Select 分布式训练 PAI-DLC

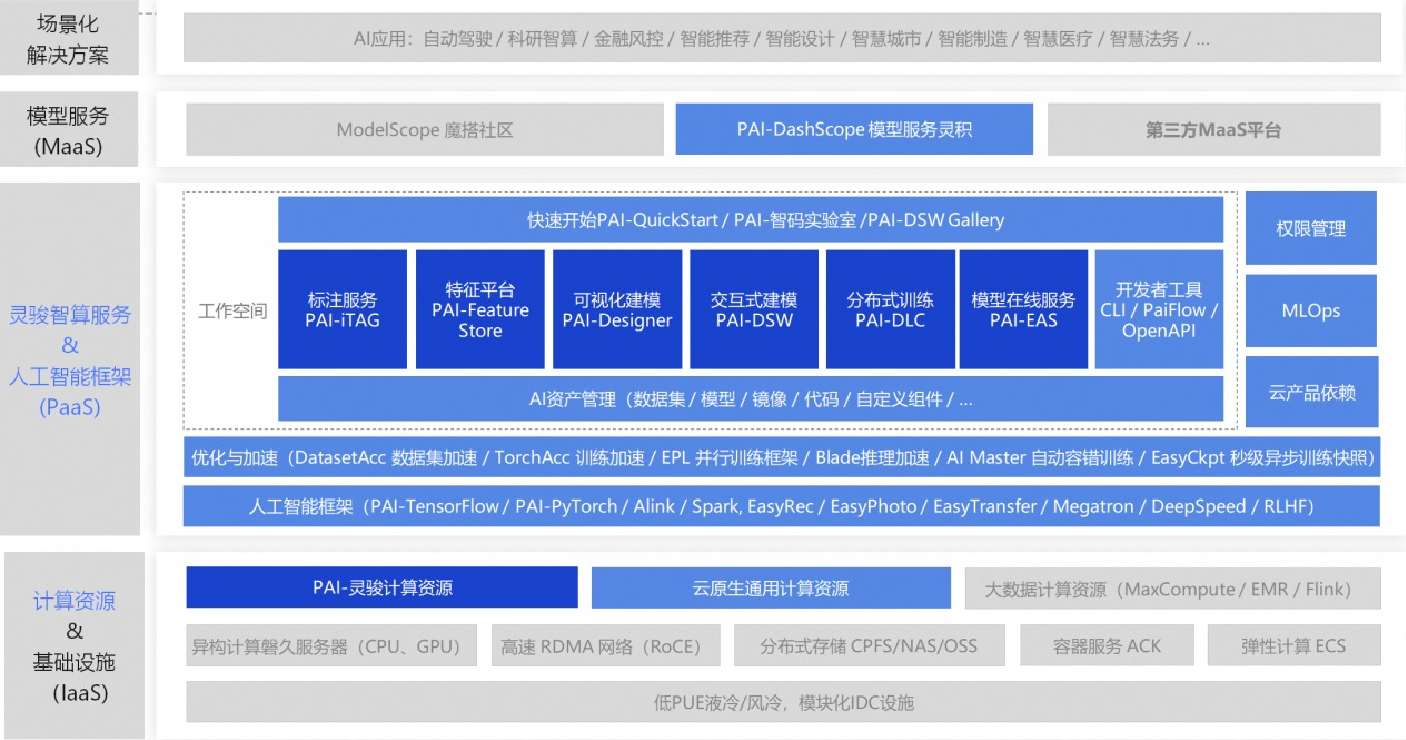pyautogui.click(x=890, y=309)
